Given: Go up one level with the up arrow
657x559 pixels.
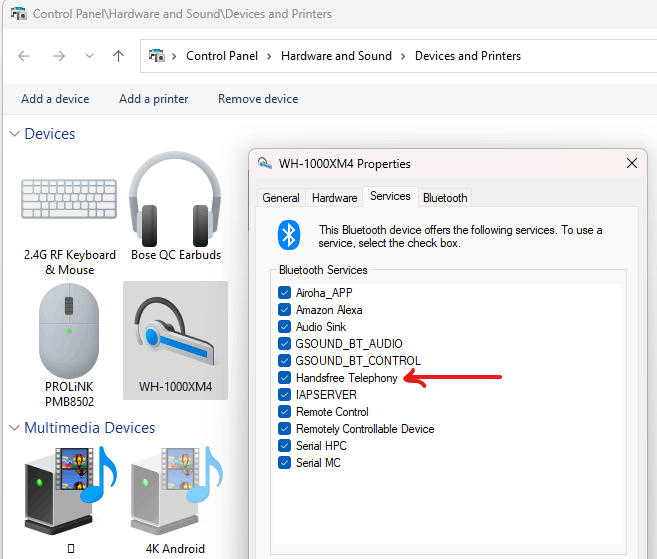Looking at the screenshot, I should point(119,56).
